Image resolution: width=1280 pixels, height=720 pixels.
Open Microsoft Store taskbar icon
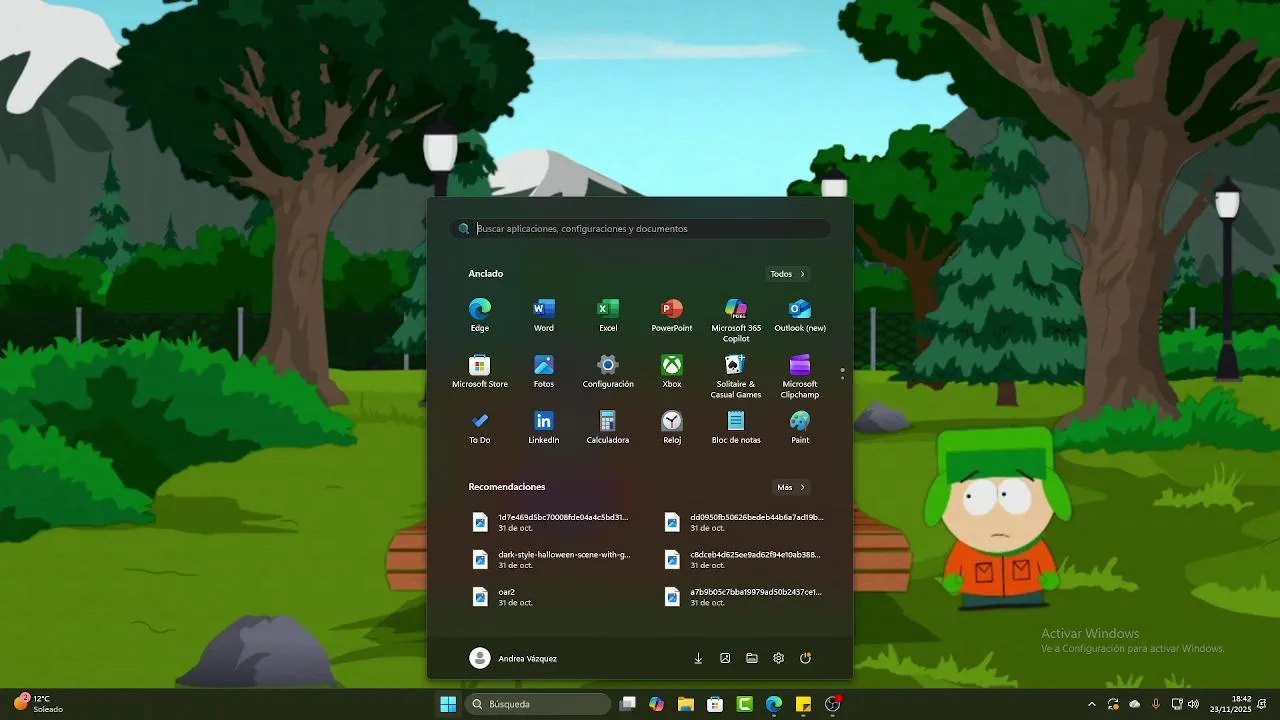715,704
